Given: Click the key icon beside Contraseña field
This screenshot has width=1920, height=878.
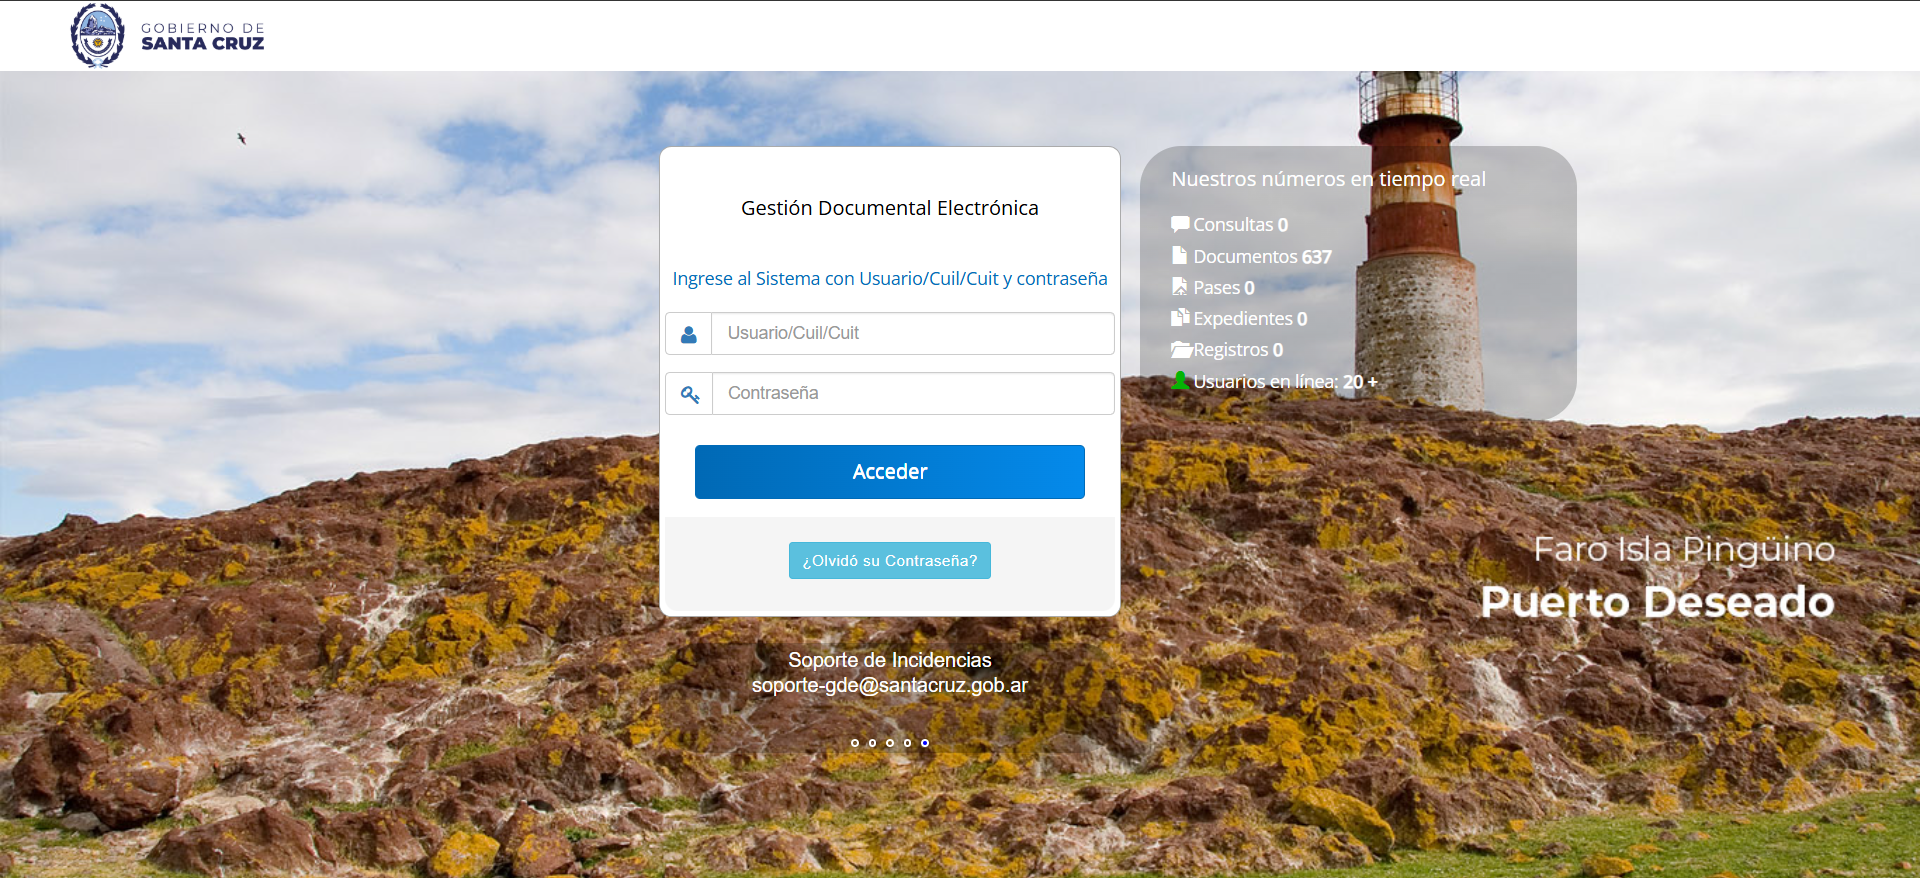Looking at the screenshot, I should point(689,394).
